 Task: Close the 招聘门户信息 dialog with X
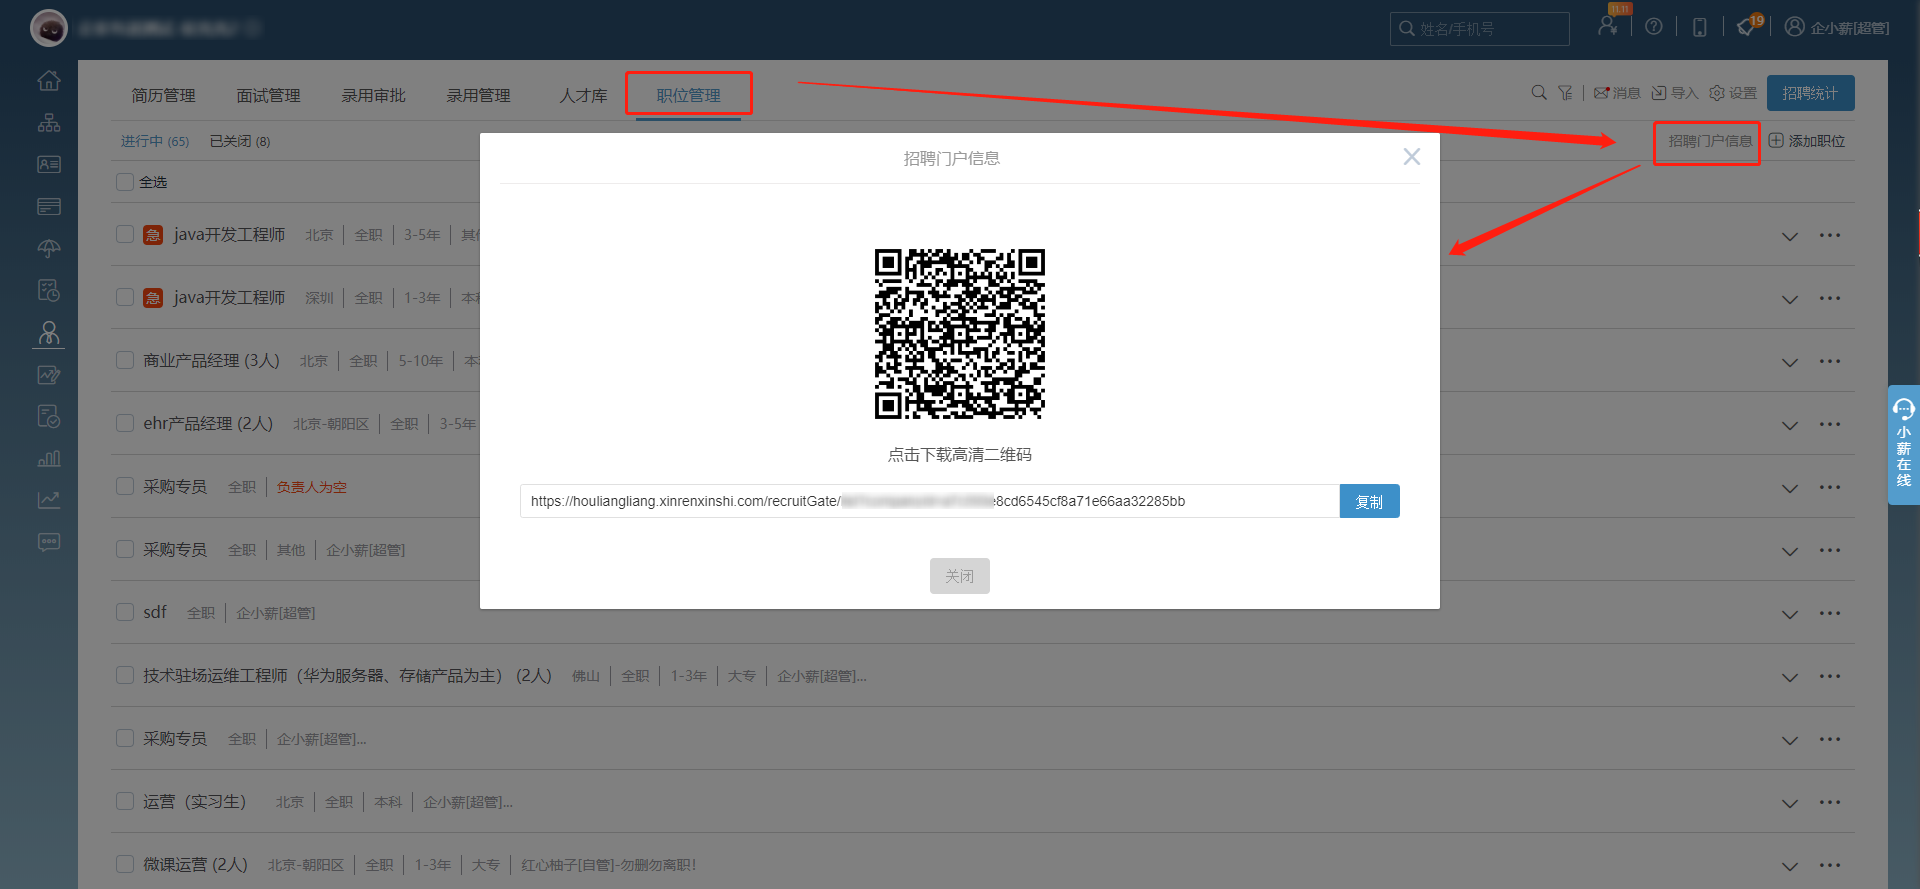(1411, 157)
